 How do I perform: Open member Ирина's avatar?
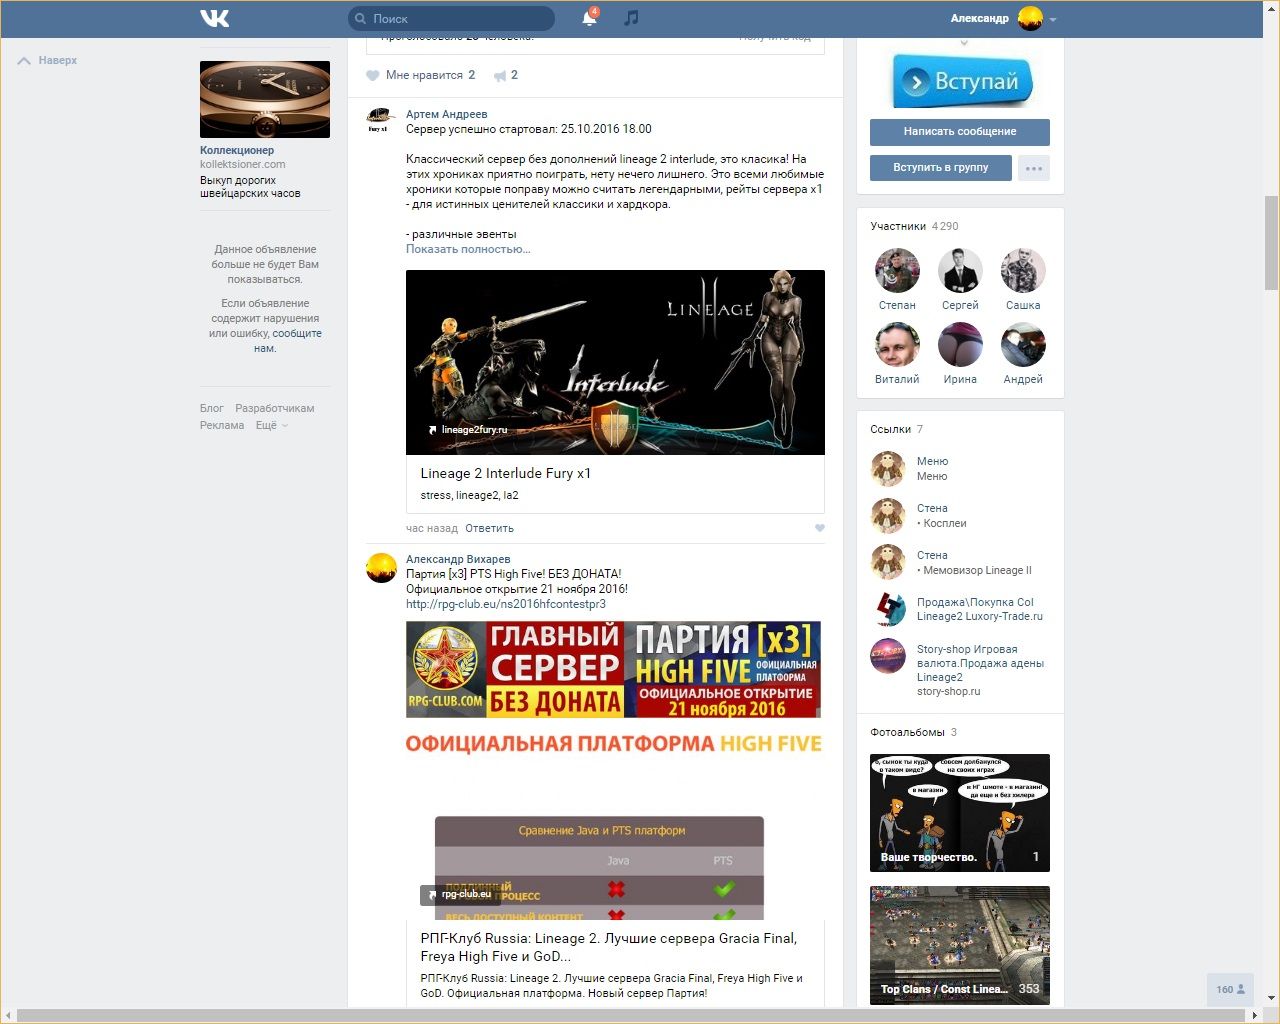point(960,344)
